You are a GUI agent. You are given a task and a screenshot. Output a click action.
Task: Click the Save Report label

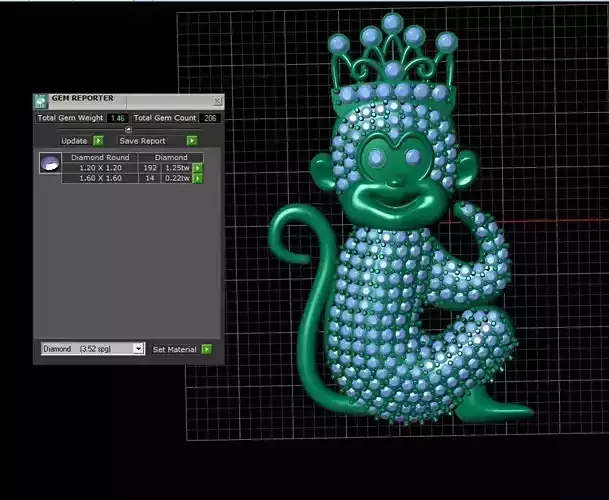pyautogui.click(x=142, y=141)
